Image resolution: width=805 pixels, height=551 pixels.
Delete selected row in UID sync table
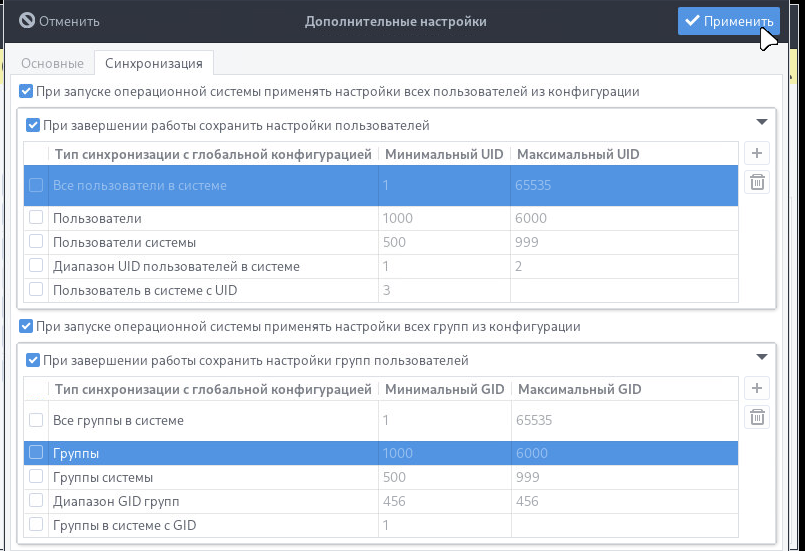pos(757,182)
